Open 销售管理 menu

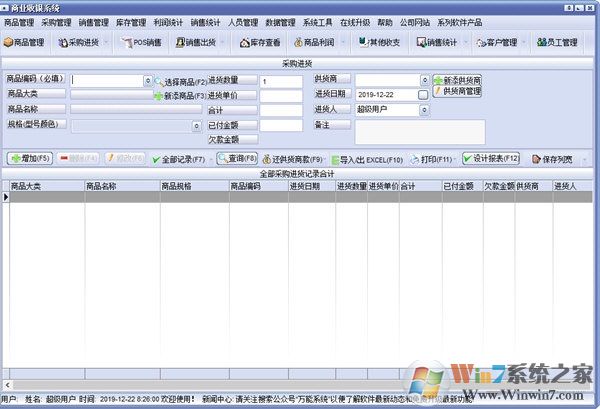(x=94, y=23)
